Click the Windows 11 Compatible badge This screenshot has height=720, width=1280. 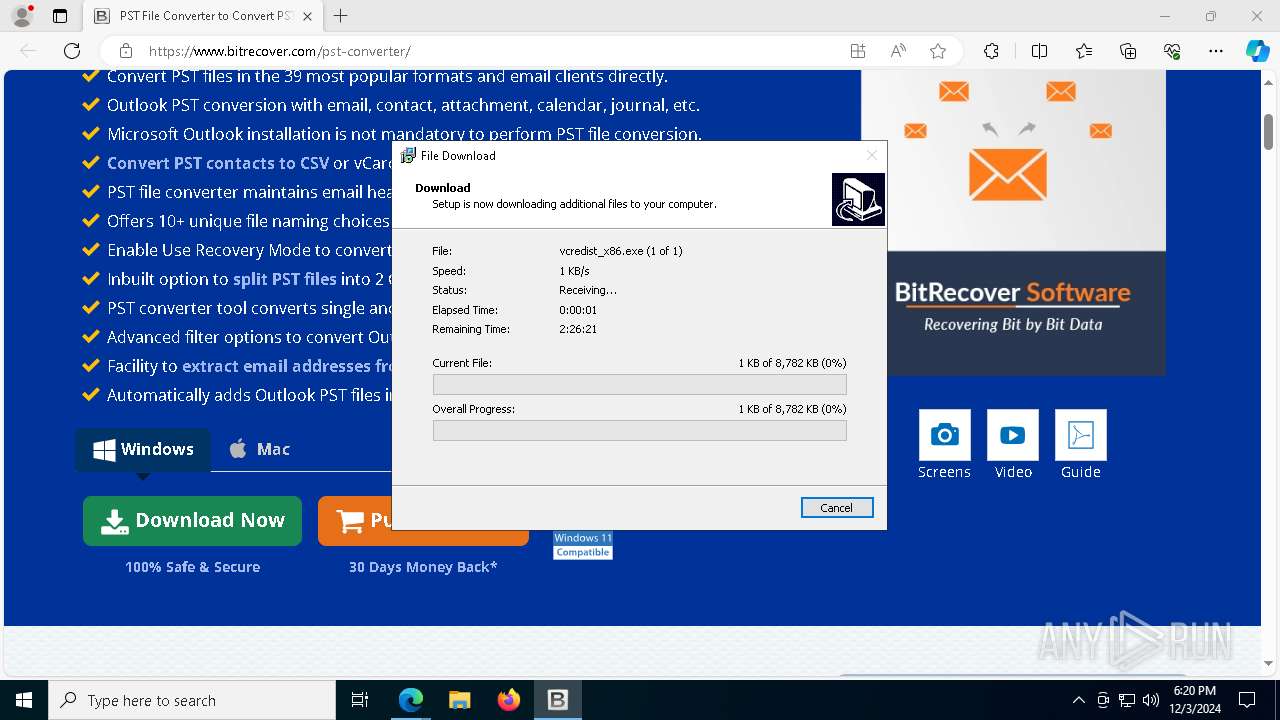[x=583, y=545]
